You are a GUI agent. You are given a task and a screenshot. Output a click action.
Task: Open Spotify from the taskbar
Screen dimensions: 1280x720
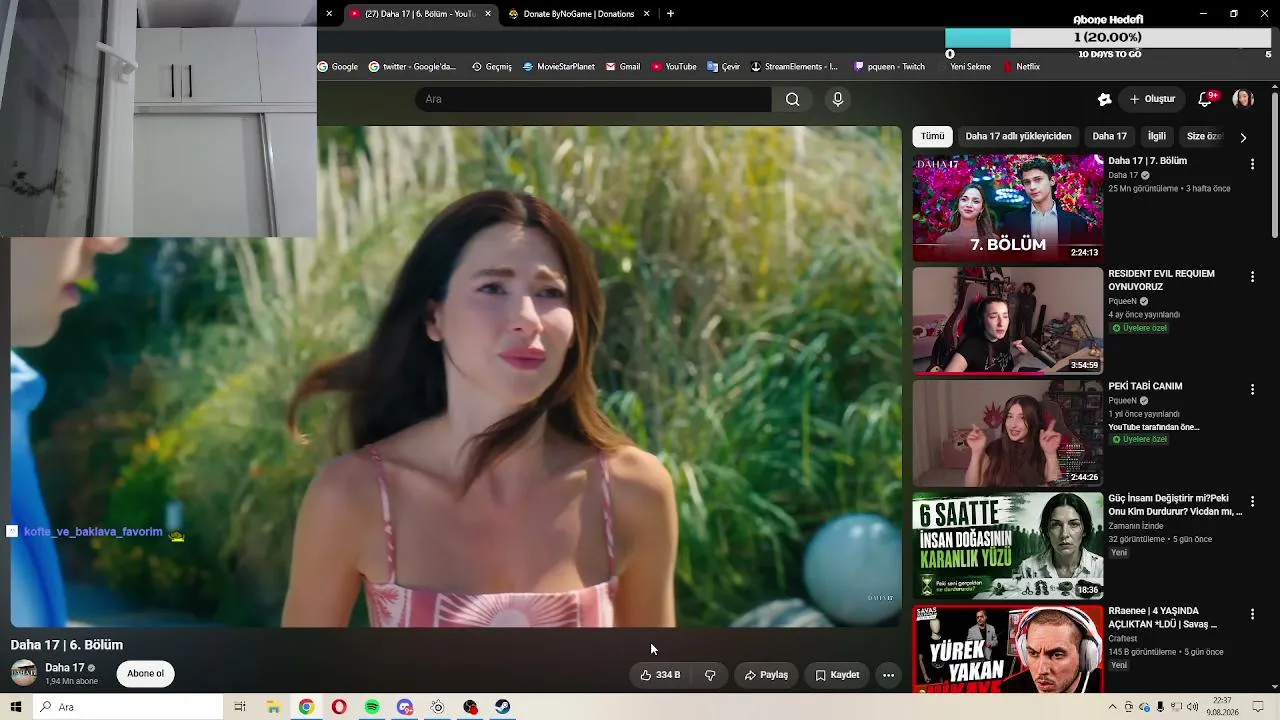pos(372,707)
